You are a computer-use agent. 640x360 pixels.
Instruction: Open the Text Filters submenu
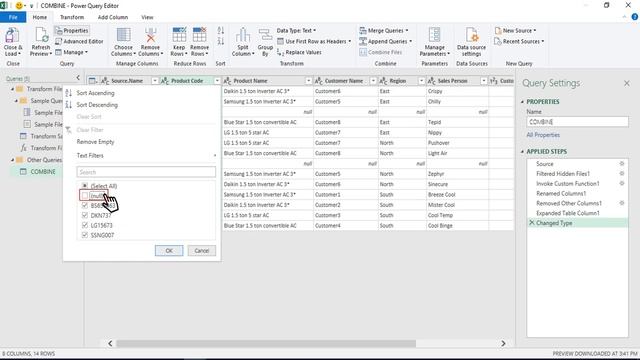(x=90, y=156)
